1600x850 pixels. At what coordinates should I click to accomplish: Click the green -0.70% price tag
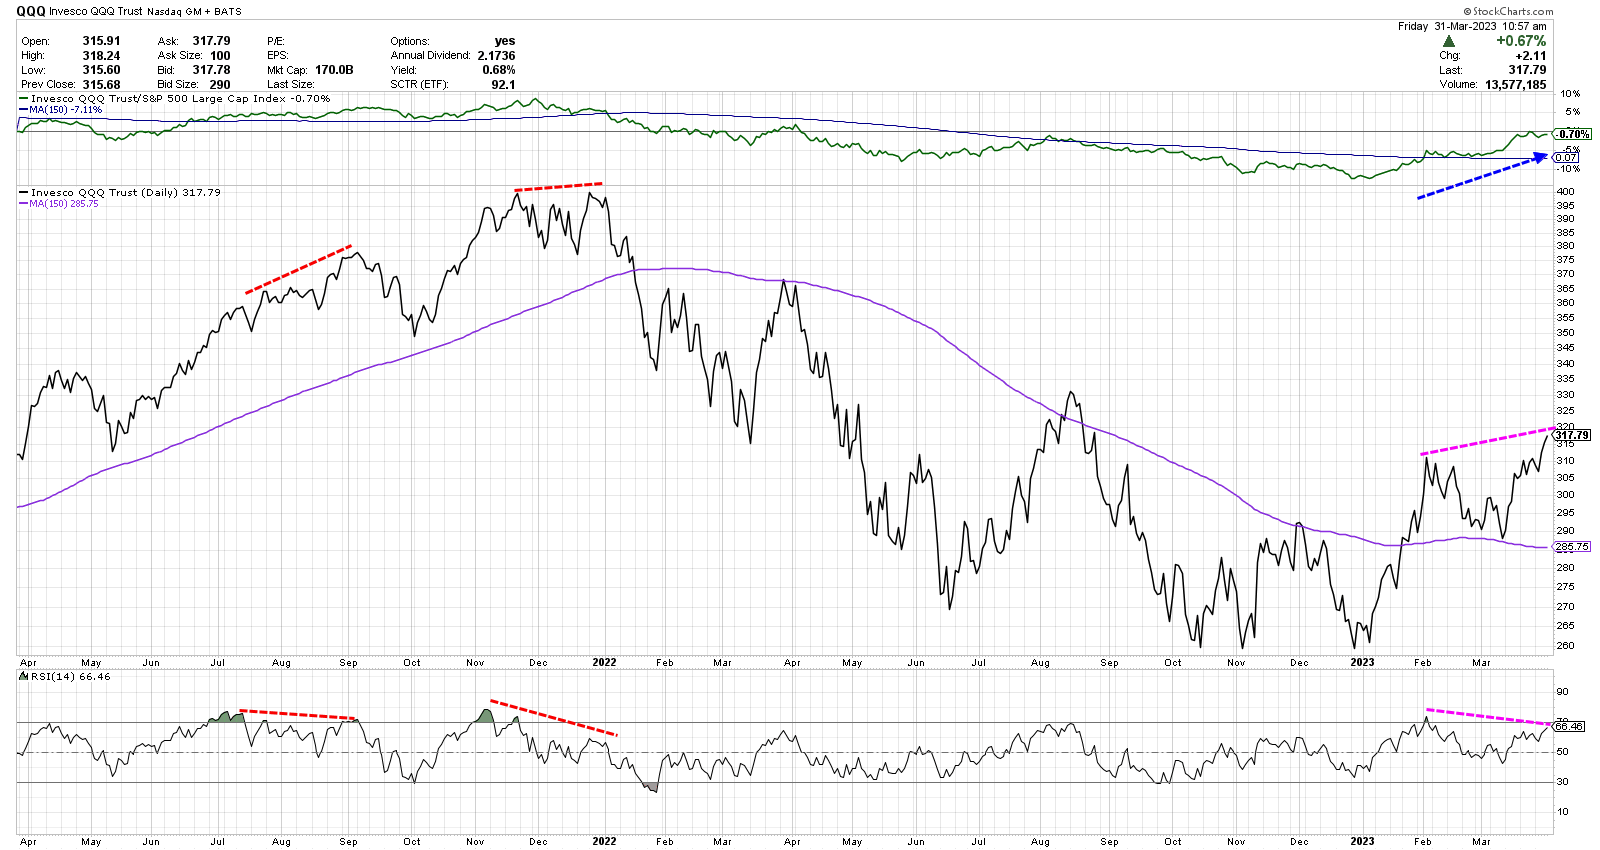click(1573, 134)
